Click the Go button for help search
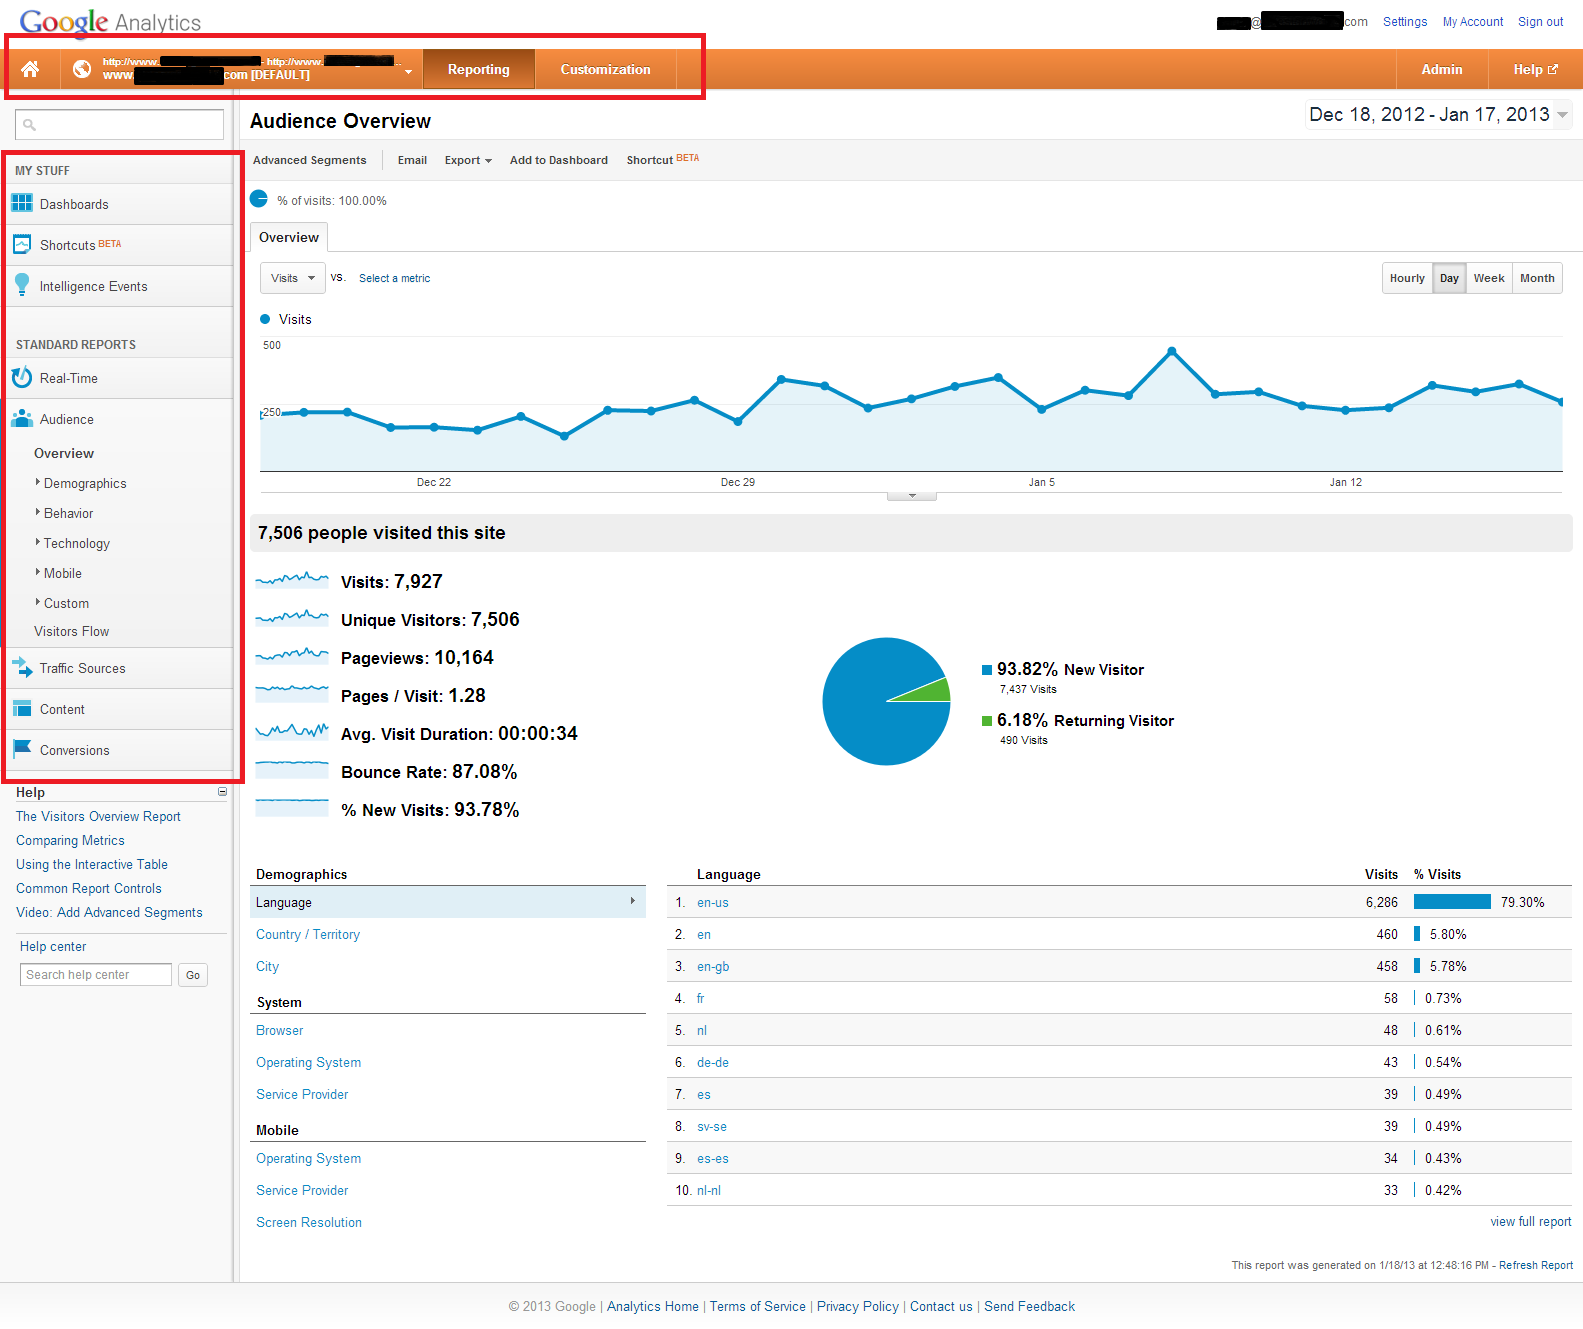Image resolution: width=1583 pixels, height=1329 pixels. click(x=193, y=975)
